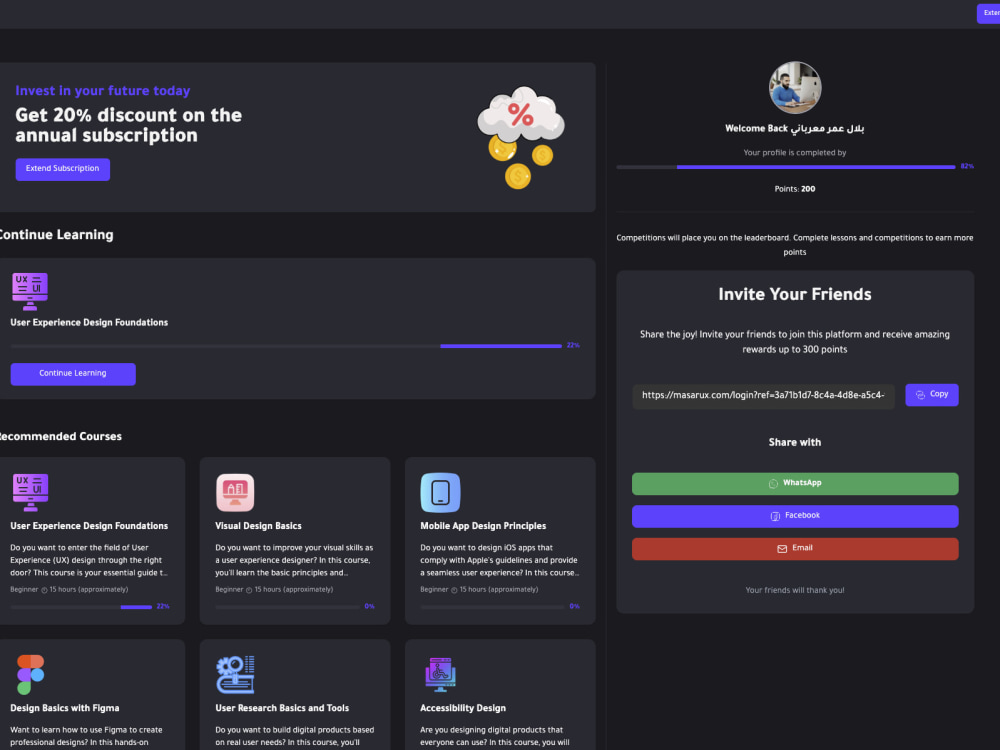
Task: Click the Visual Design Basics course icon
Action: click(x=235, y=492)
